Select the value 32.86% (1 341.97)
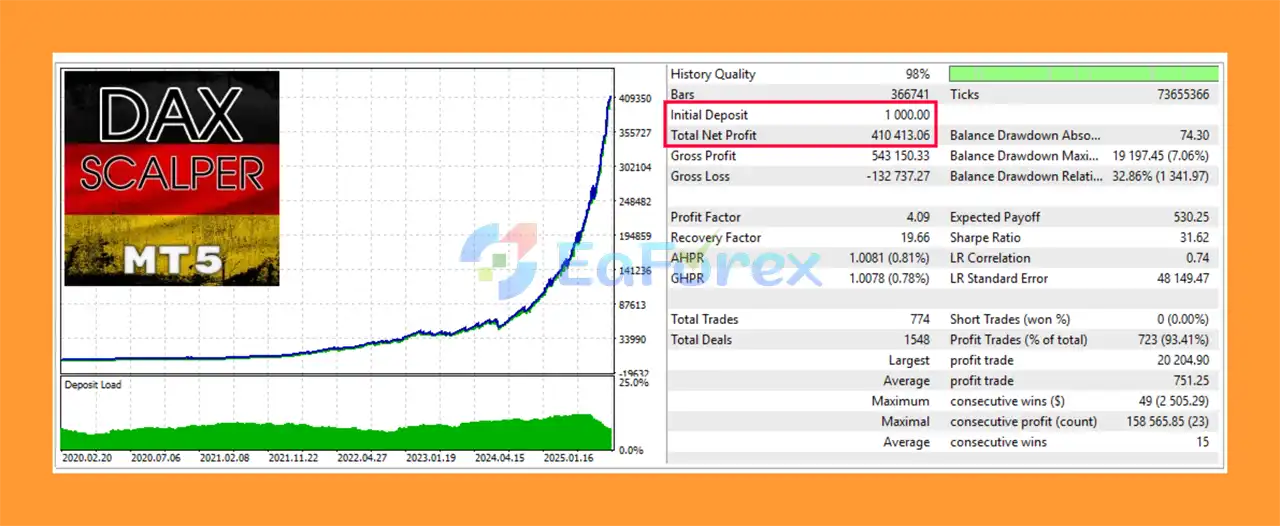 [x=1161, y=176]
